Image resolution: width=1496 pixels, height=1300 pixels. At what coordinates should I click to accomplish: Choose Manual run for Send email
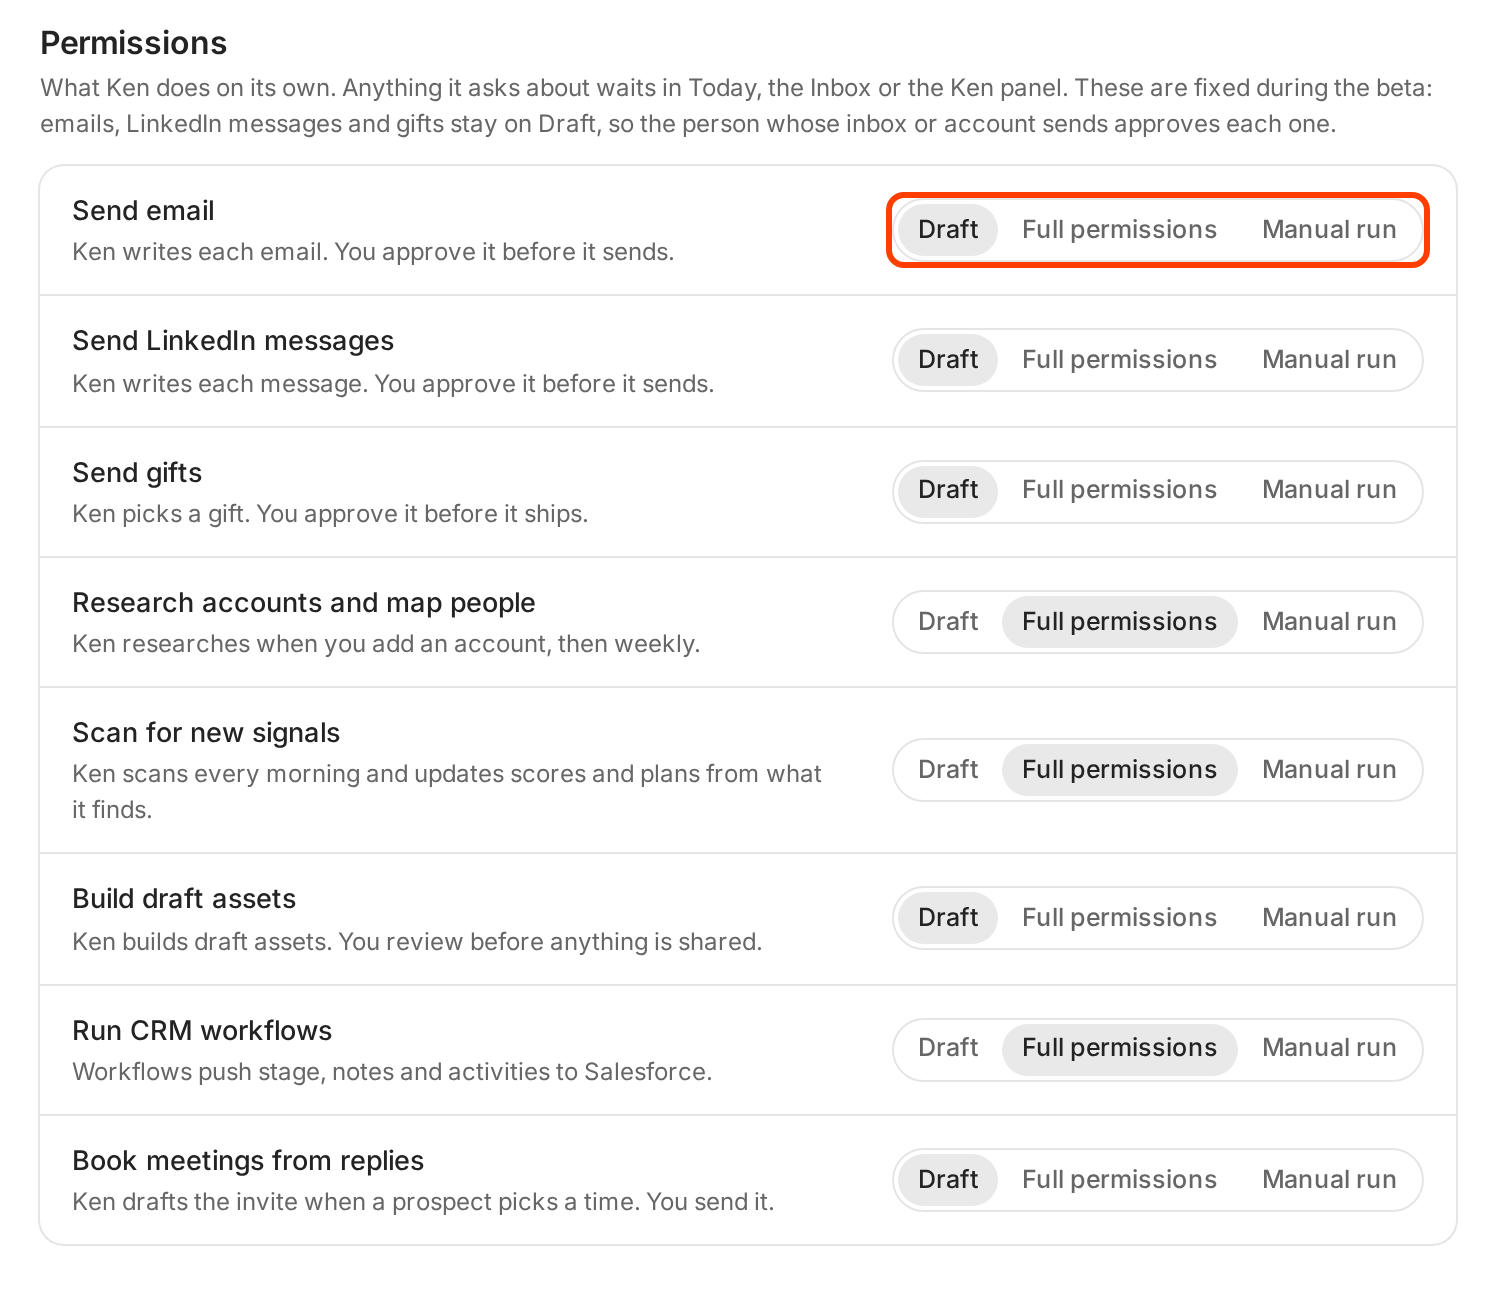pyautogui.click(x=1329, y=230)
